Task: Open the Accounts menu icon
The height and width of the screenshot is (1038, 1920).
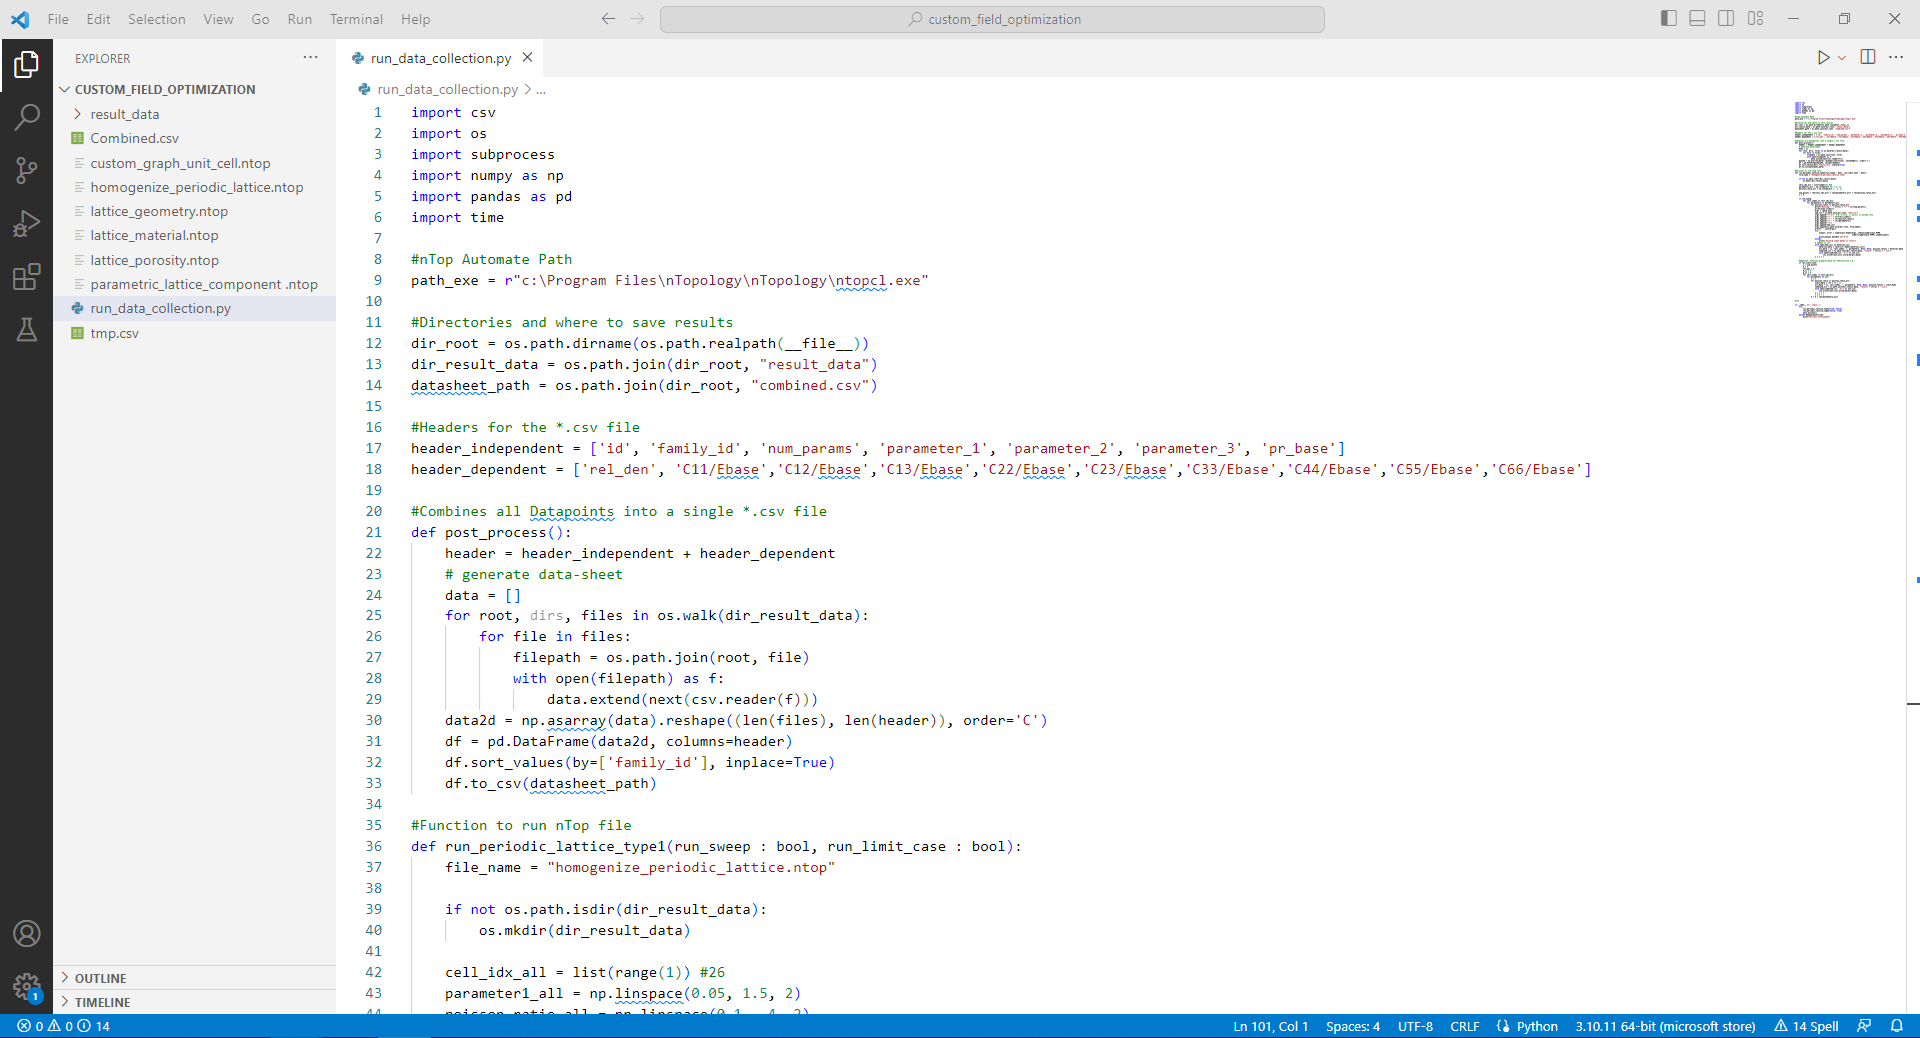Action: (27, 934)
